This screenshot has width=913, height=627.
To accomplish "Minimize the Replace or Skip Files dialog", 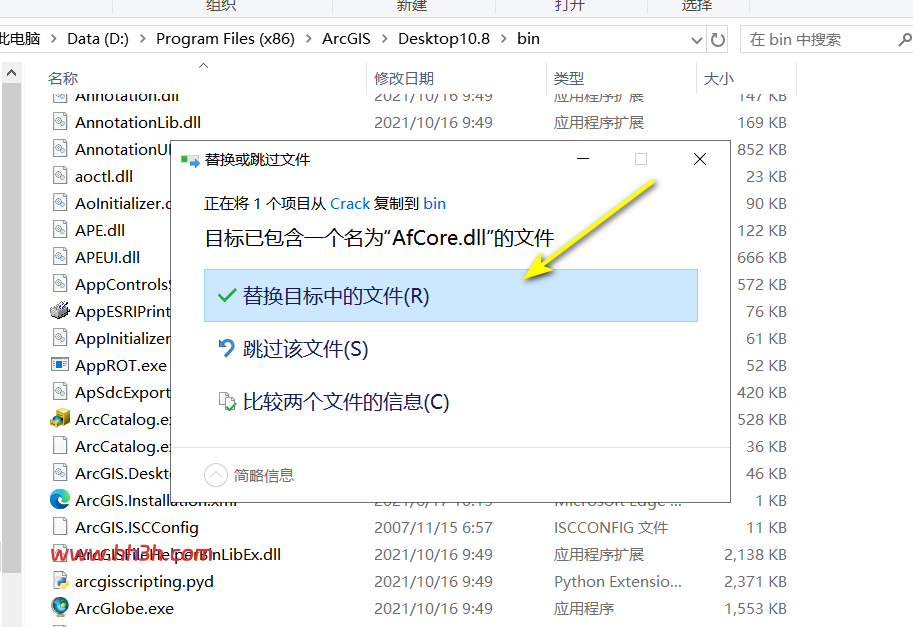I will pos(583,159).
